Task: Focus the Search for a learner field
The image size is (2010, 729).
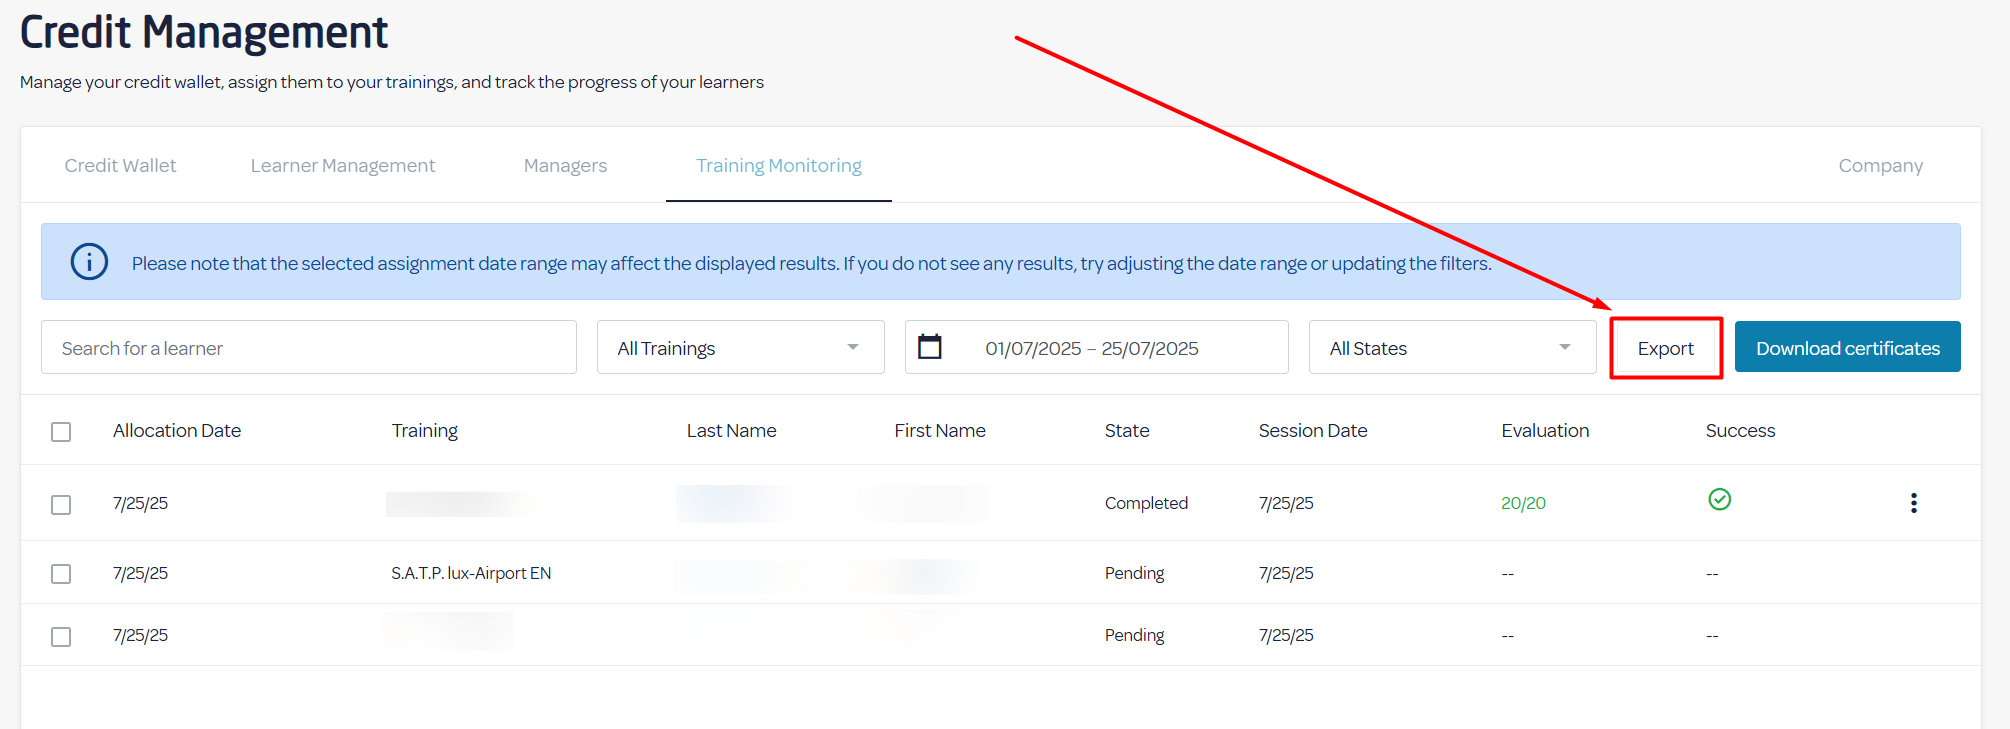Action: click(x=308, y=348)
